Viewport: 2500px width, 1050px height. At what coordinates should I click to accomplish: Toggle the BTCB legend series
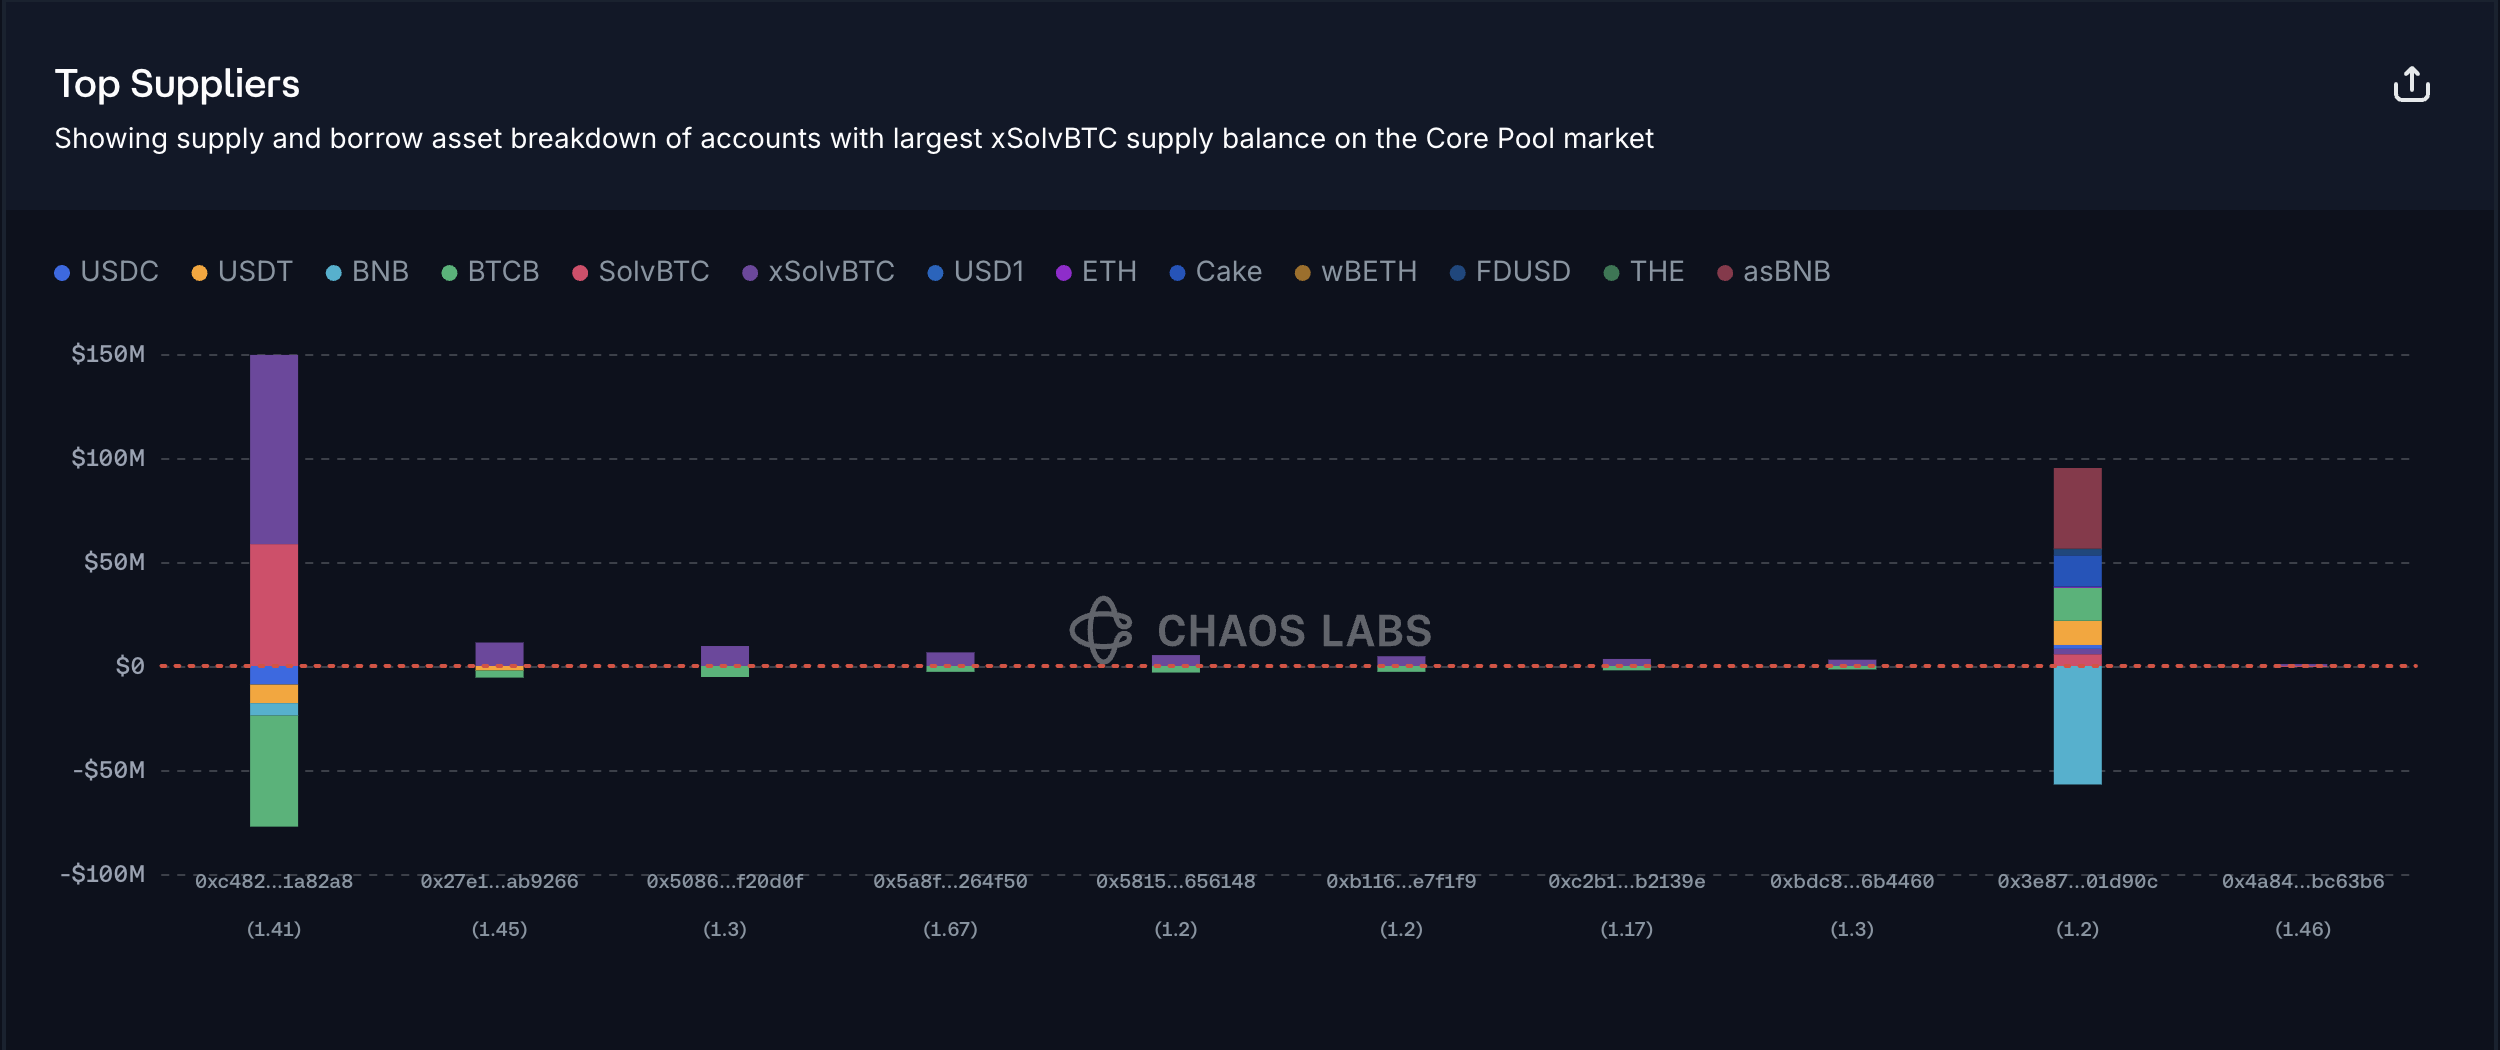tap(490, 272)
